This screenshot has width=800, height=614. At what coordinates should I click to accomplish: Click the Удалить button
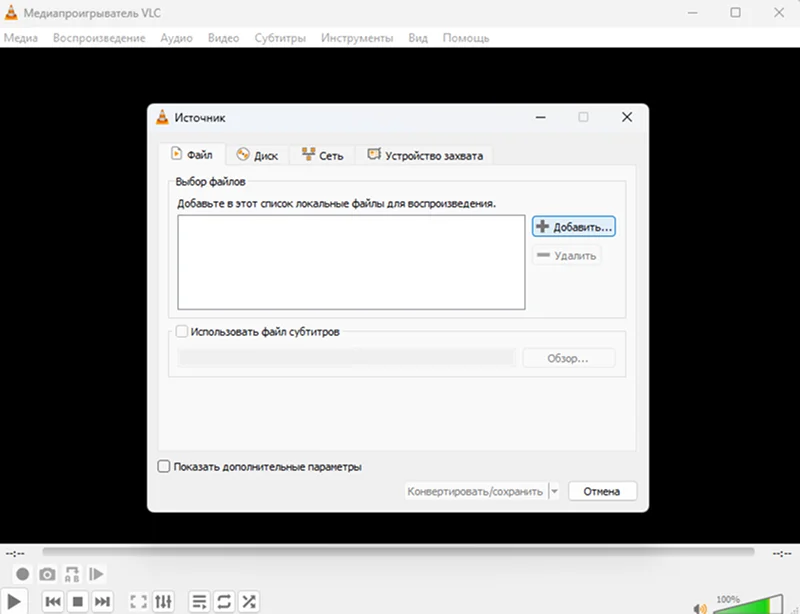(x=567, y=255)
